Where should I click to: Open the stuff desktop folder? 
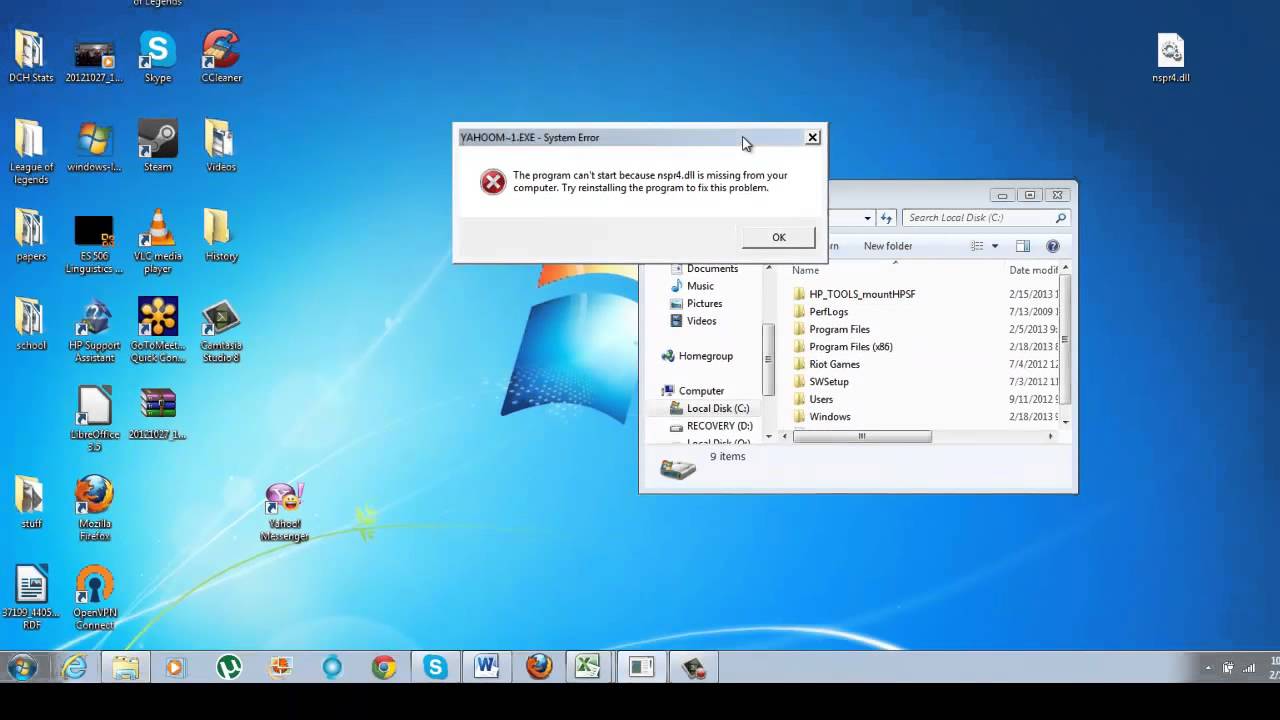(31, 503)
